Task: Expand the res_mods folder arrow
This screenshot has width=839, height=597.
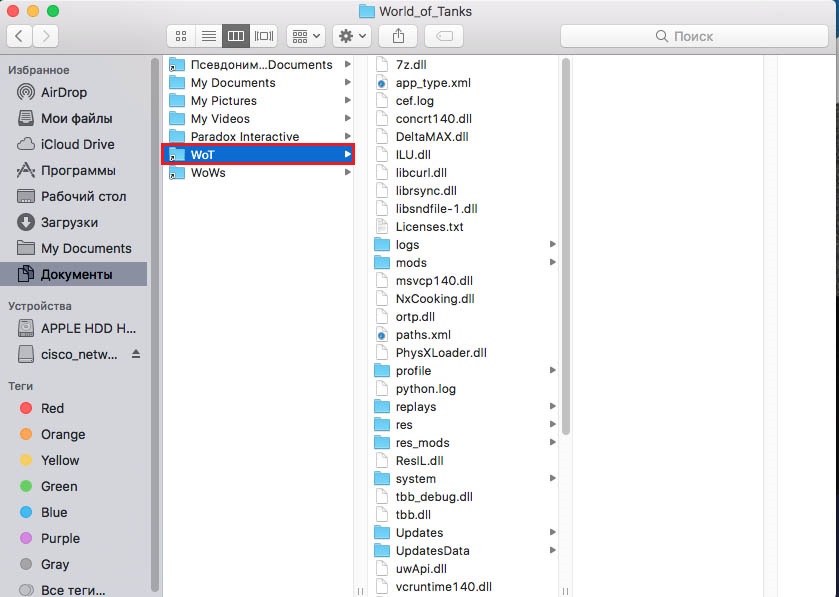Action: tap(552, 442)
